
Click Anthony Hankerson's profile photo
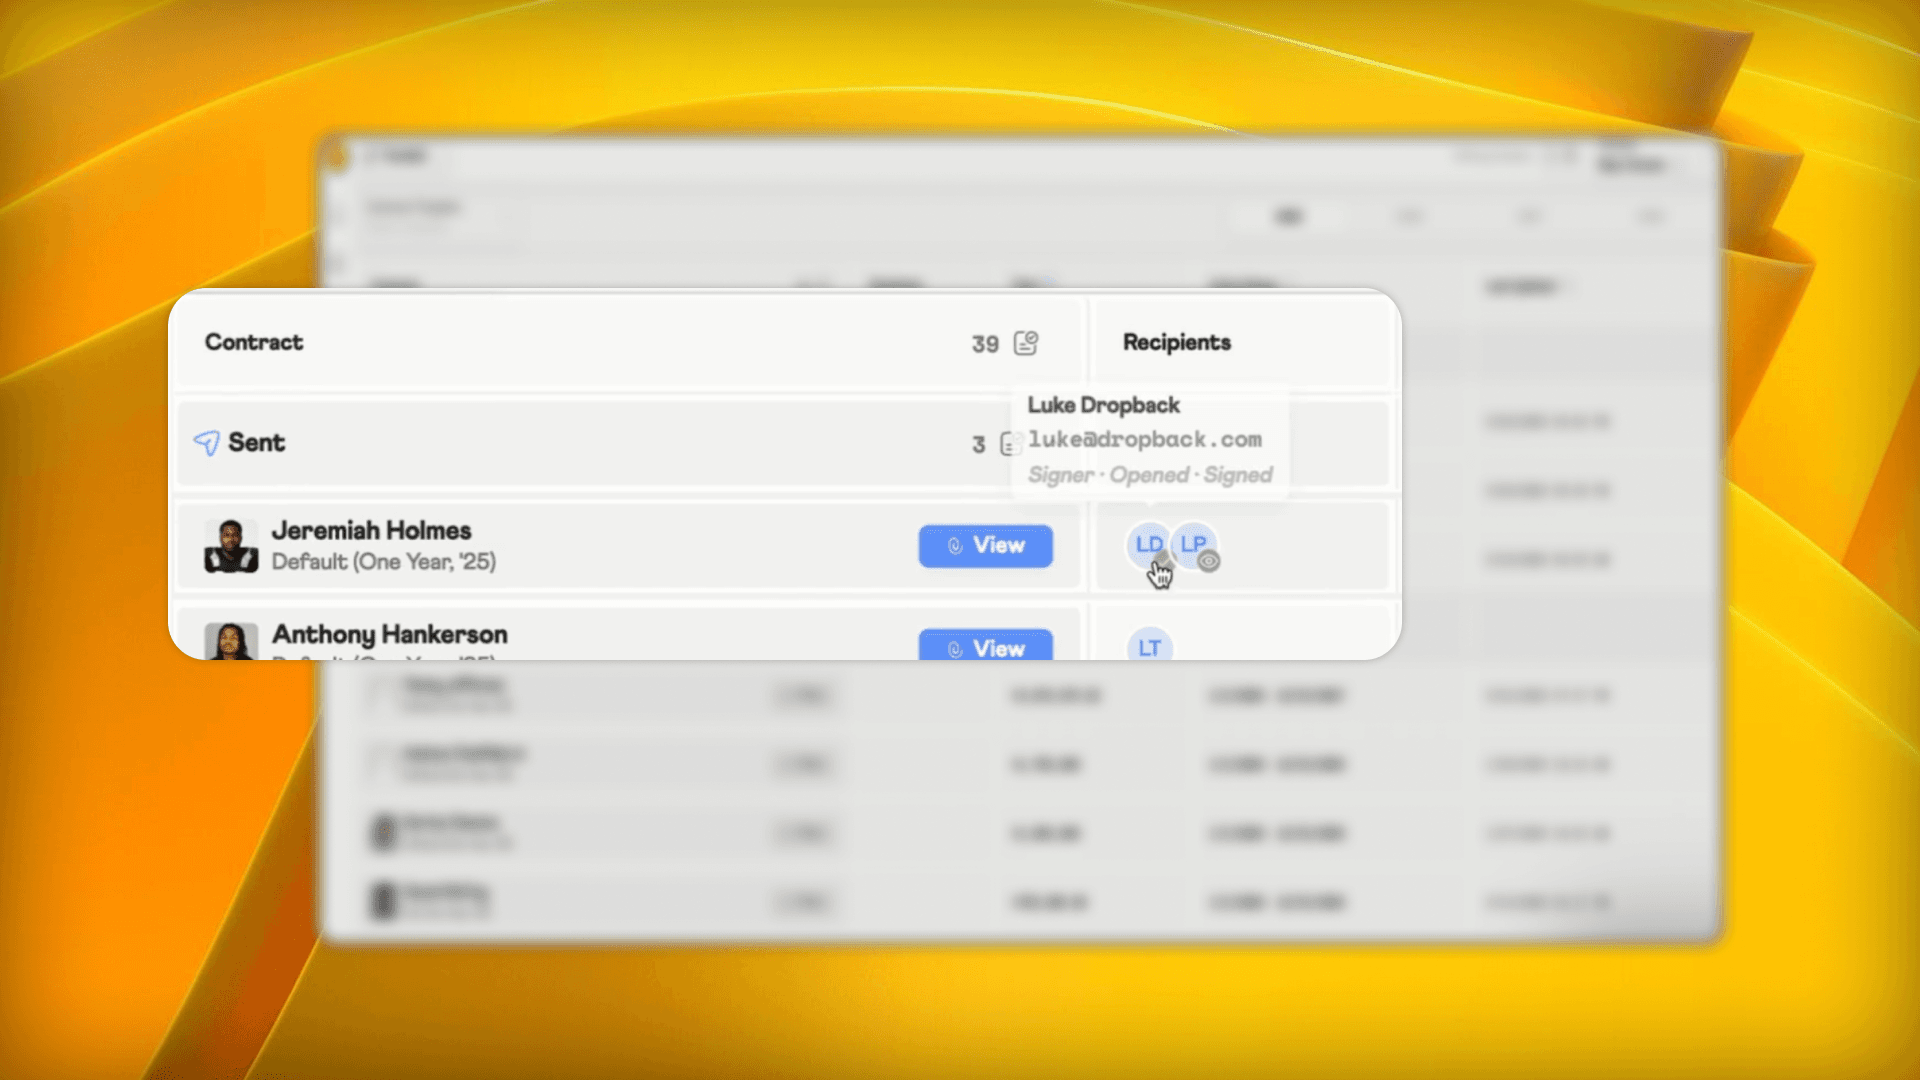click(x=231, y=641)
